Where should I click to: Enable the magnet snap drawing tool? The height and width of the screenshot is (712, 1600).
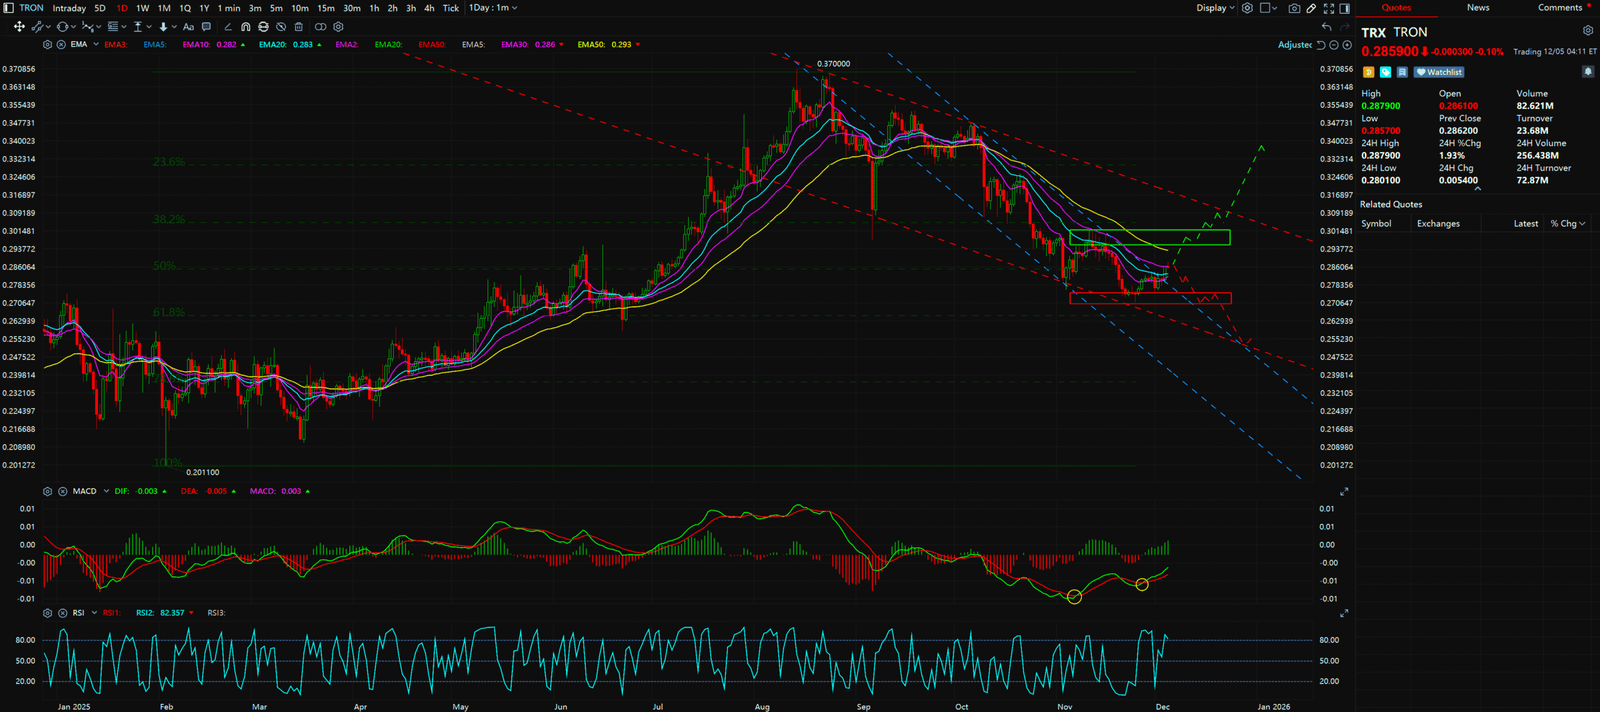click(246, 27)
